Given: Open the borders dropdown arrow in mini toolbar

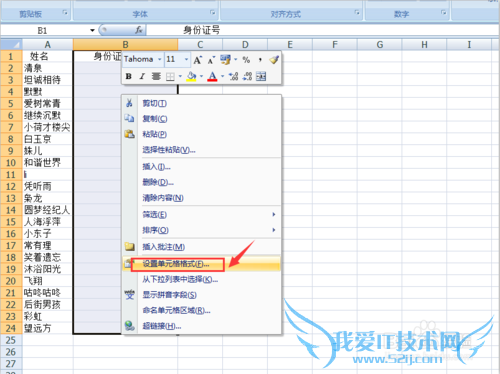Looking at the screenshot, I should (180, 76).
